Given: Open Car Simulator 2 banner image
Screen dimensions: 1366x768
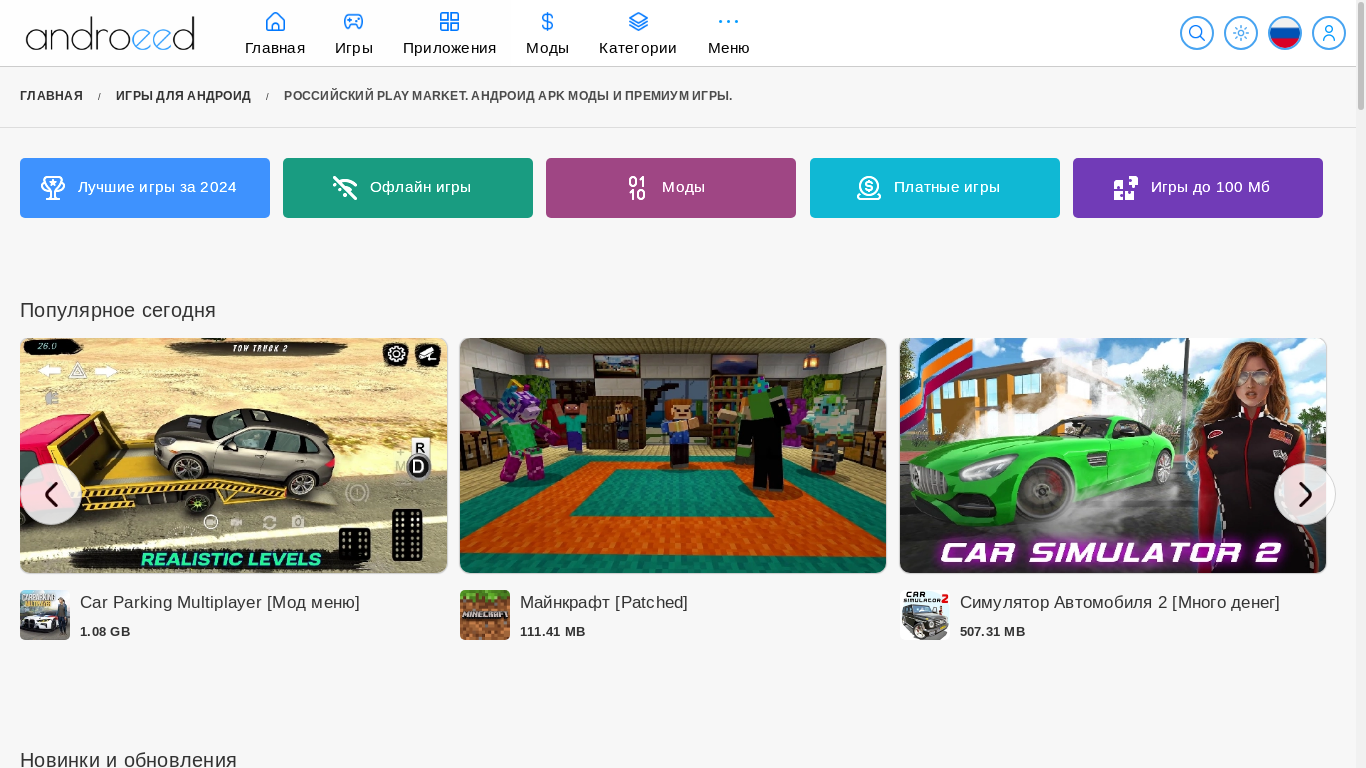Looking at the screenshot, I should 1113,455.
